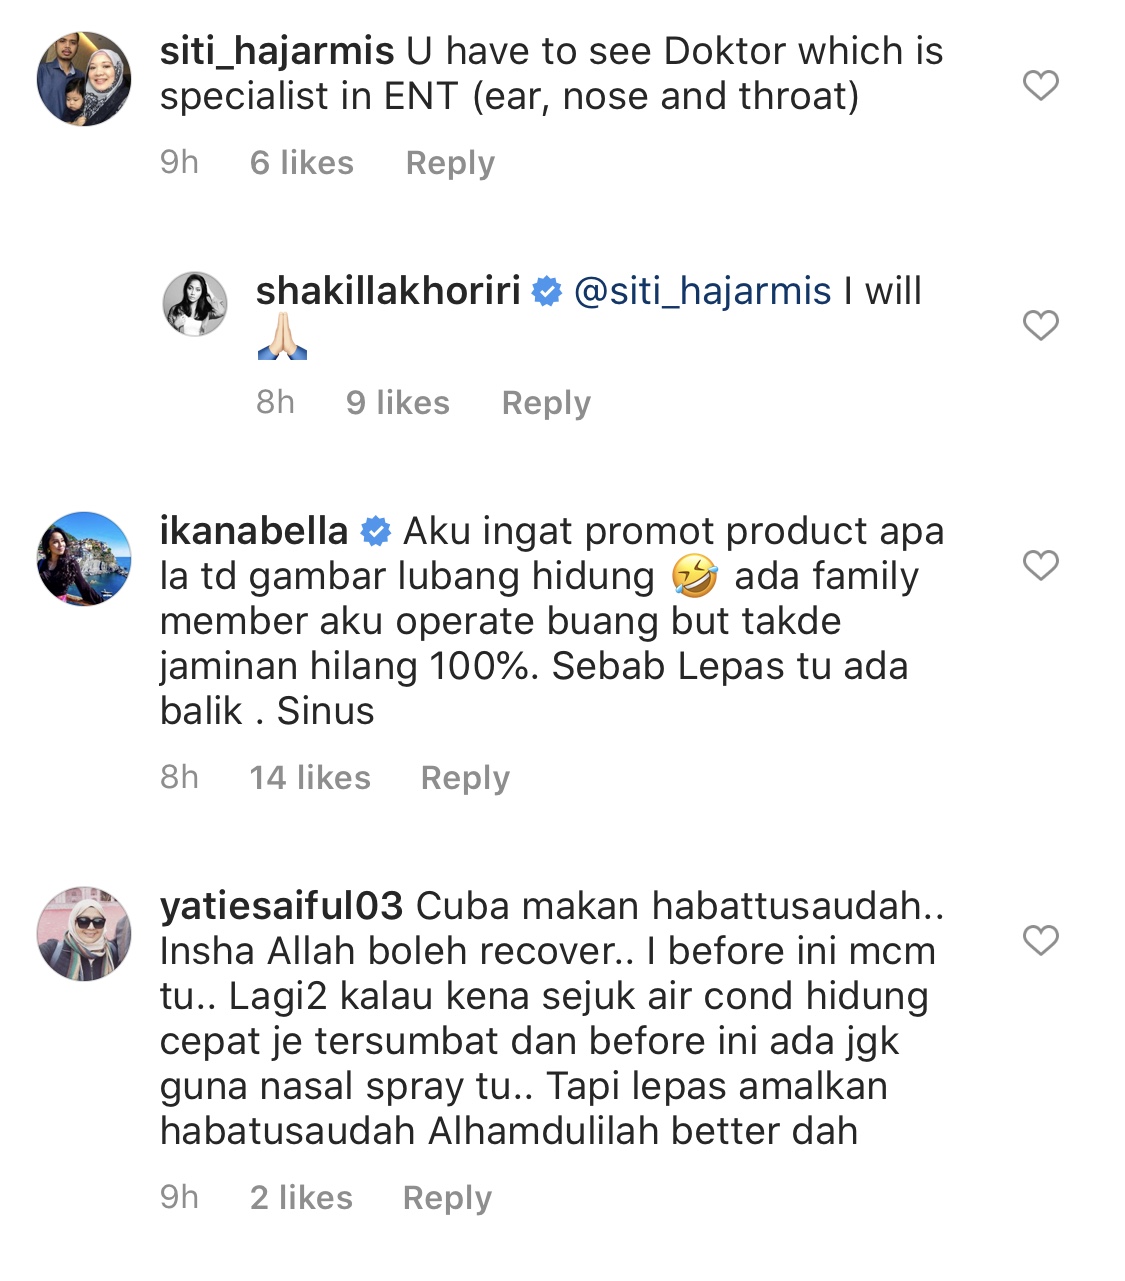
Task: View the 14 likes list
Action: tap(310, 777)
